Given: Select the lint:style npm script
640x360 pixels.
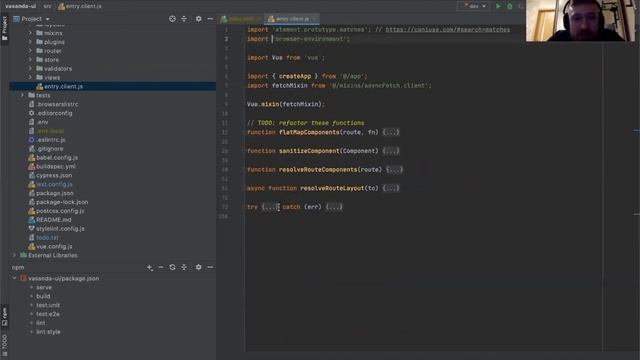Looking at the screenshot, I should point(48,332).
